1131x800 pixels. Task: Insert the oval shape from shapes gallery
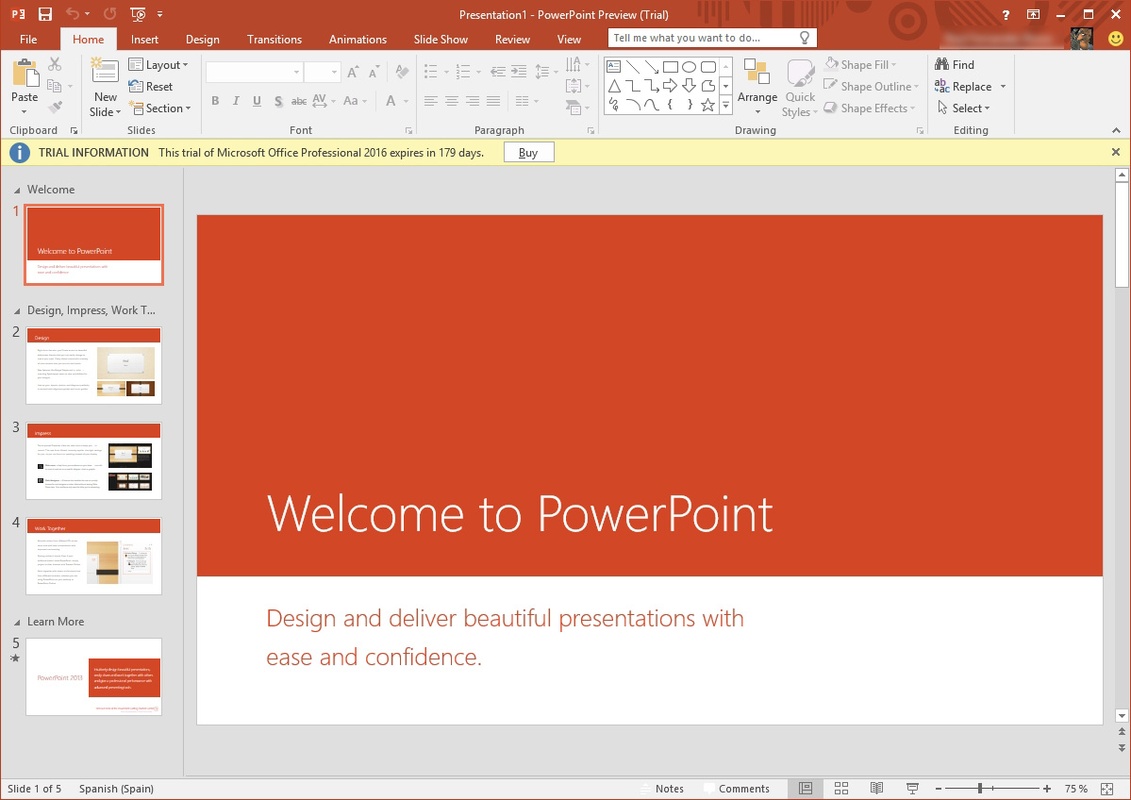pyautogui.click(x=689, y=67)
